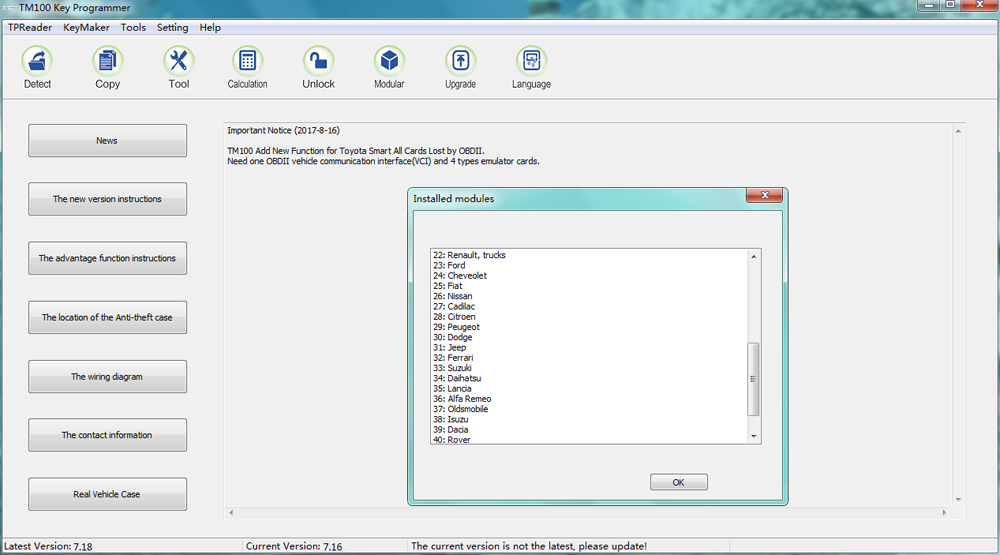Select '40: Rover' in module list

pos(452,440)
